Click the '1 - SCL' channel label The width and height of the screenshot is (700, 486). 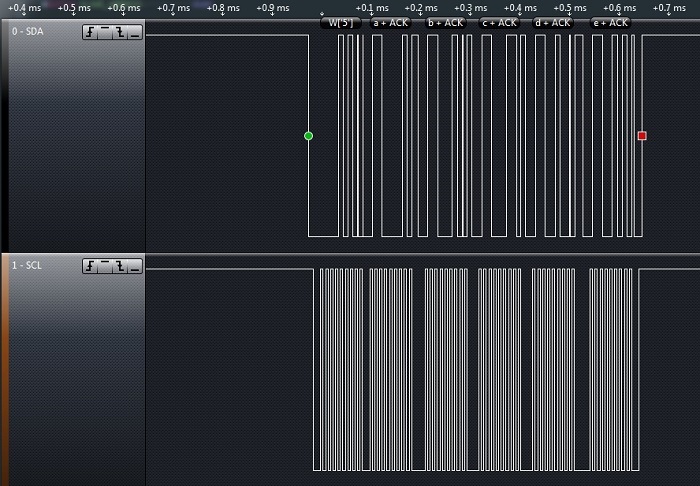27,266
